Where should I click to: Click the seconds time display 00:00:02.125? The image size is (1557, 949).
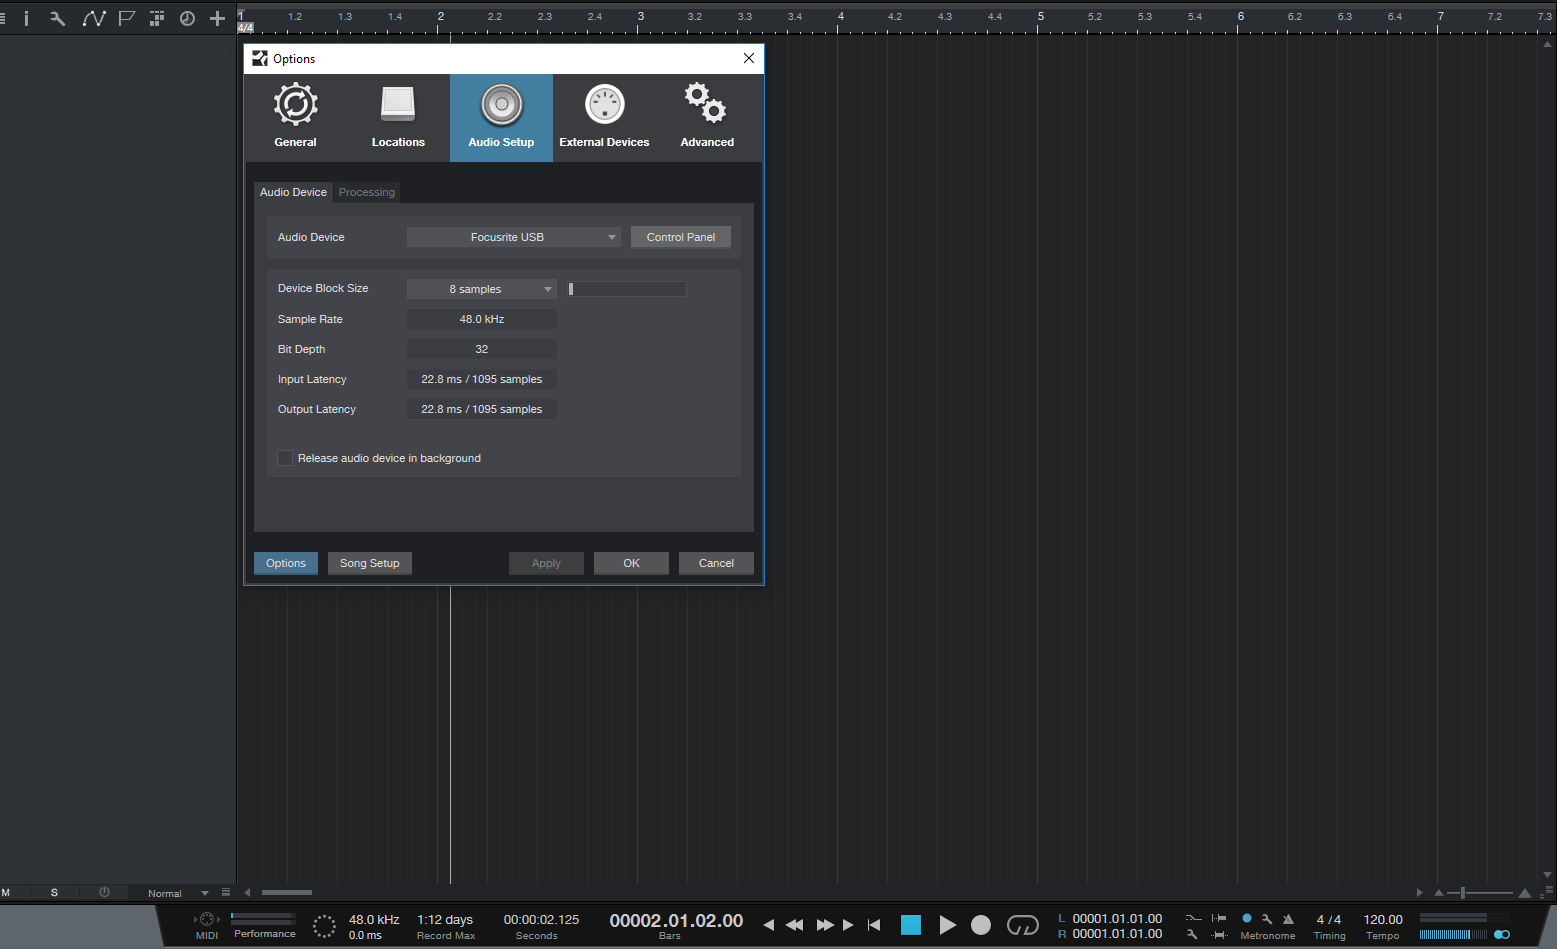(541, 919)
